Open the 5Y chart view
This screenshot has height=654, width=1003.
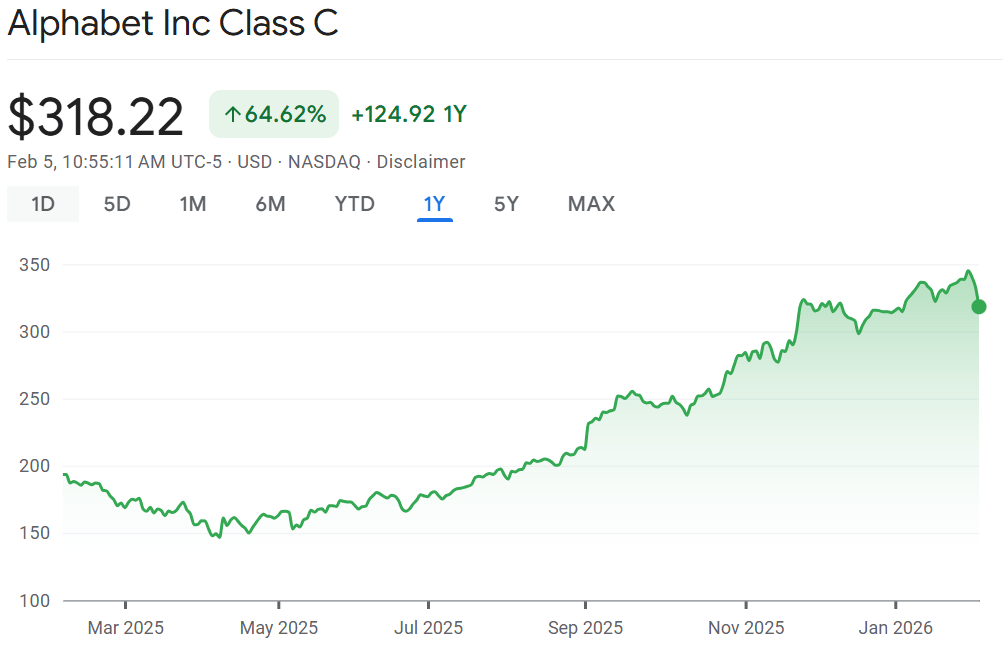[506, 204]
